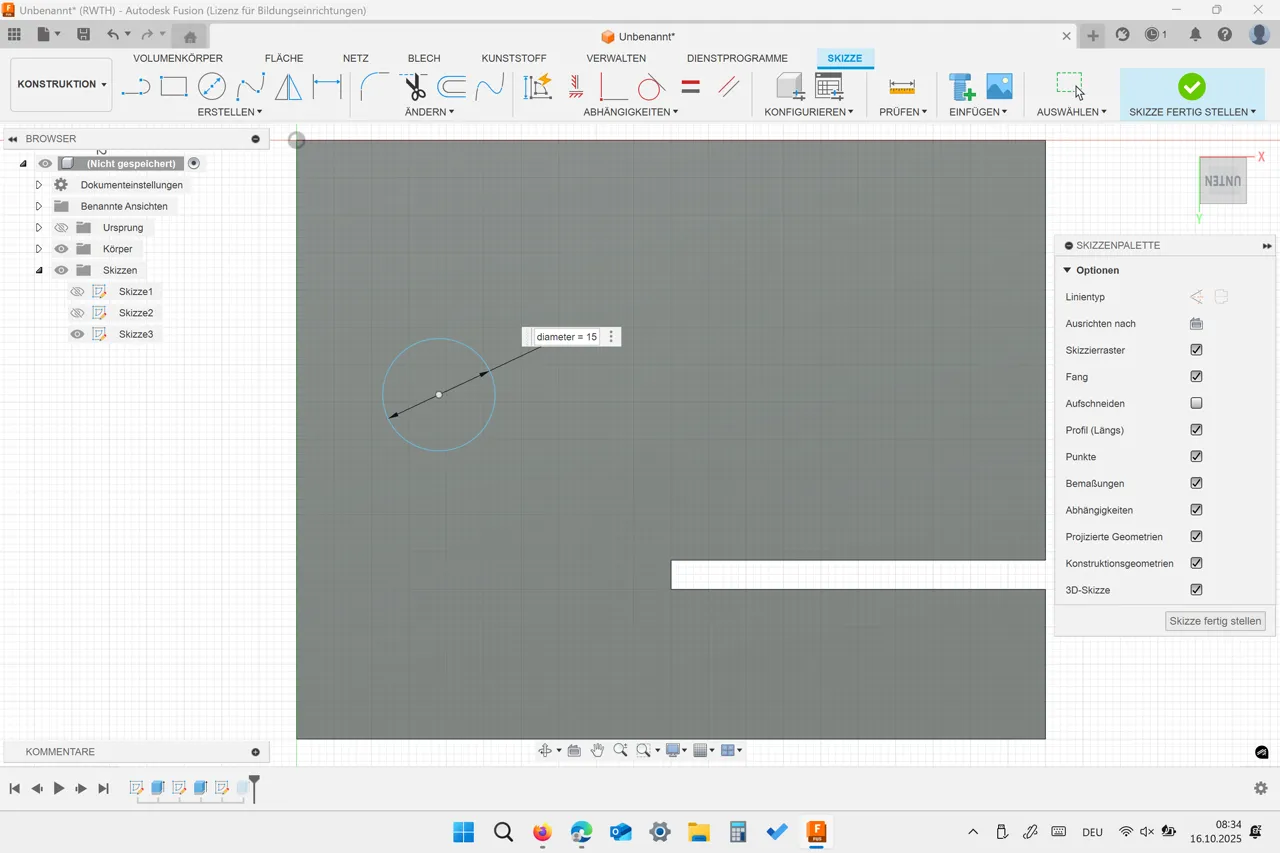Hide Skizze3 with its eye icon
1280x853 pixels.
click(77, 334)
